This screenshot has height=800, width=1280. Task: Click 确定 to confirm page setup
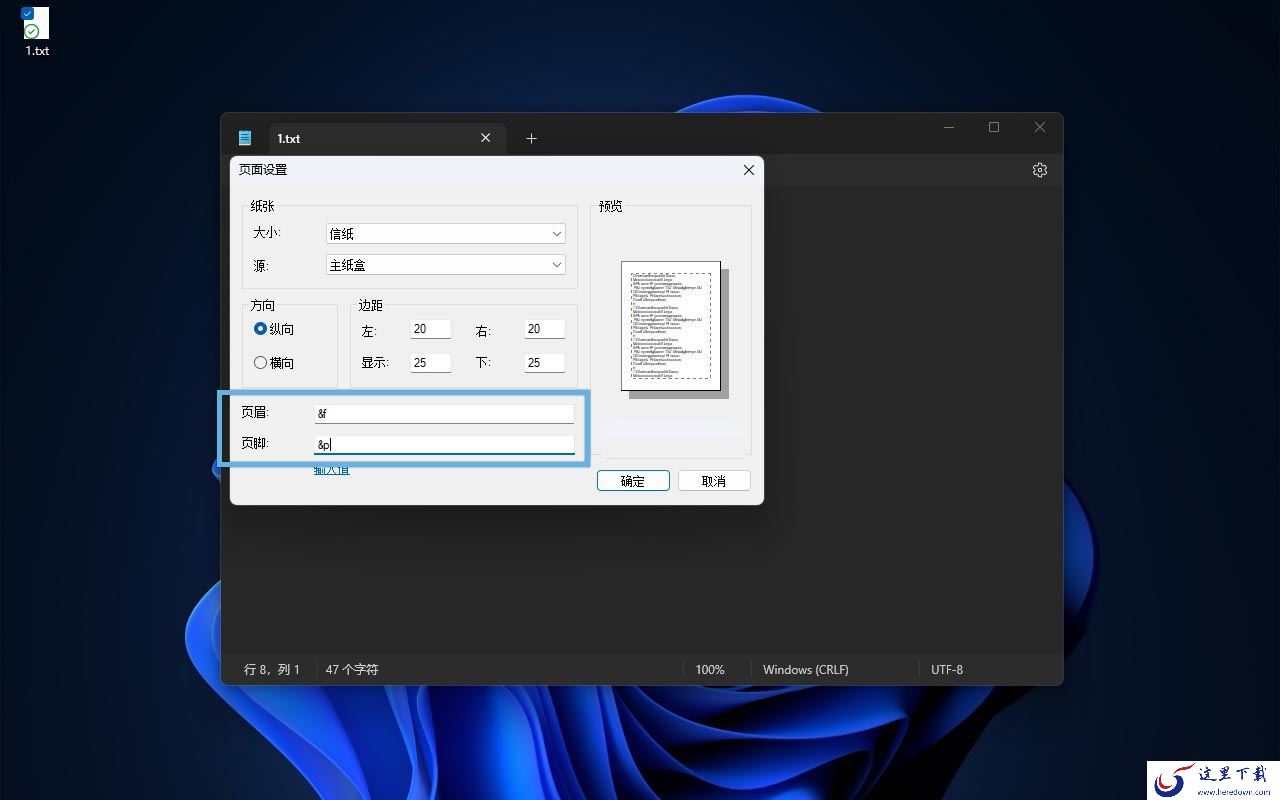633,481
